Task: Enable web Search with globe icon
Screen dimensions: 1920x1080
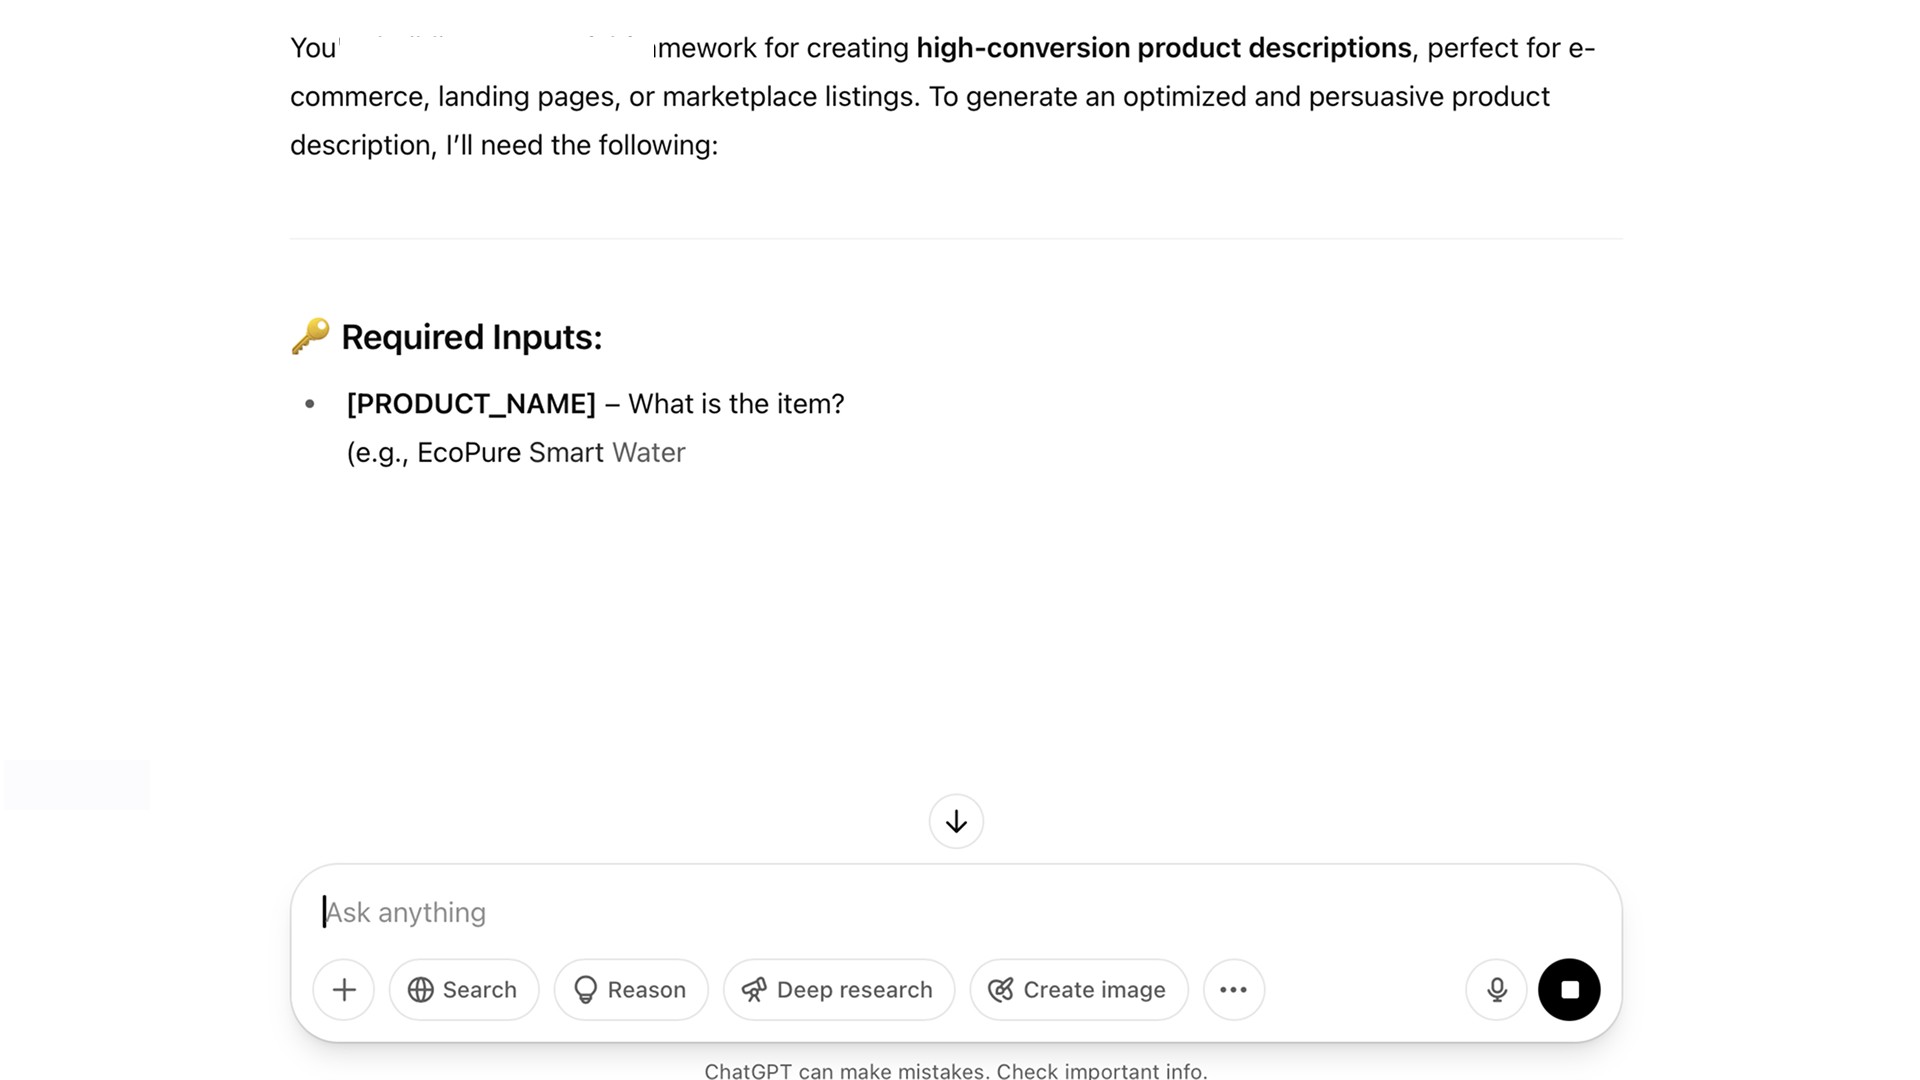Action: [x=464, y=990]
